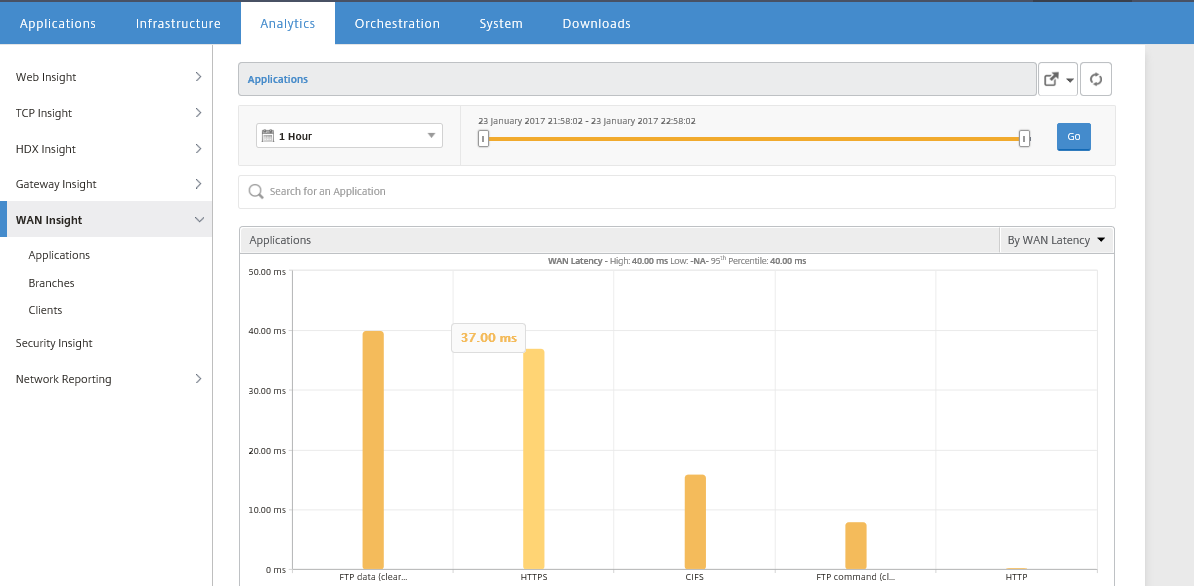Click the export icon button
Viewport: 1194px width, 586px height.
tap(1058, 79)
